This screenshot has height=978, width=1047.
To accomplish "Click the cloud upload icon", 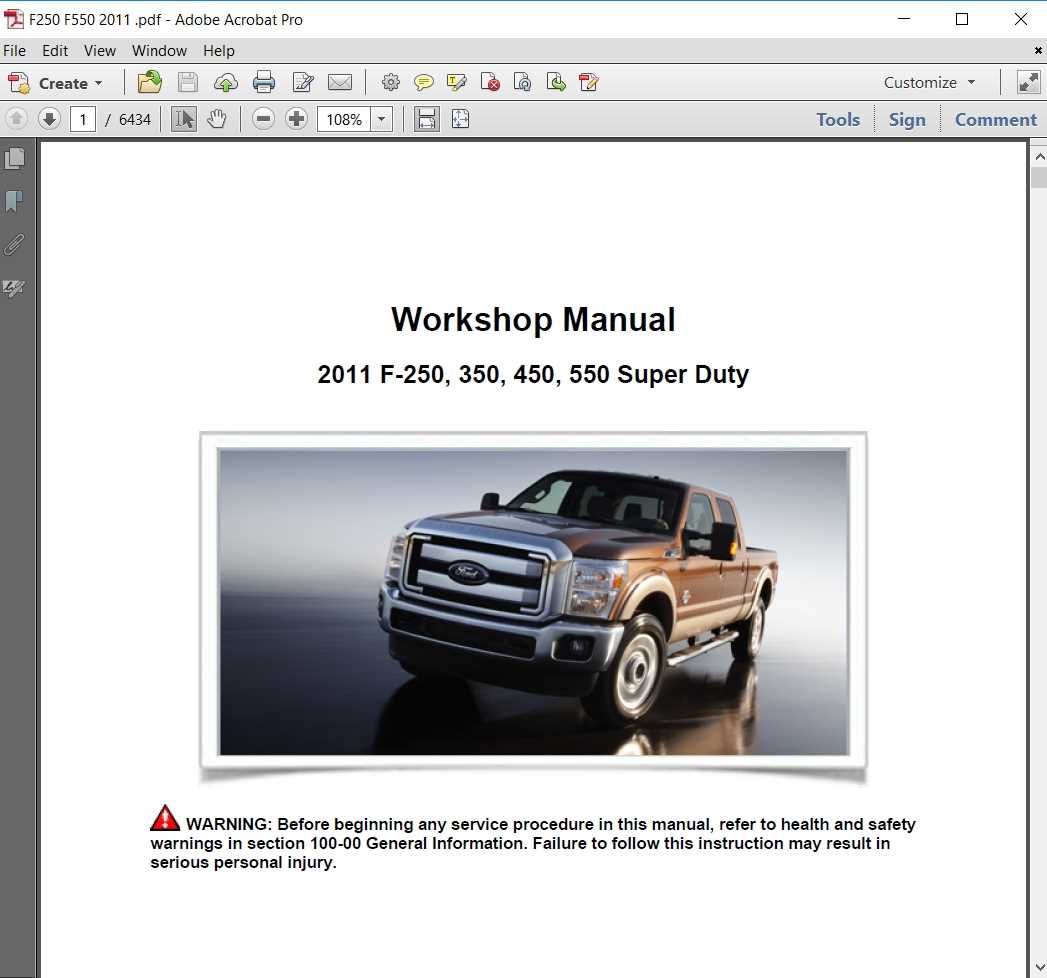I will tap(226, 83).
